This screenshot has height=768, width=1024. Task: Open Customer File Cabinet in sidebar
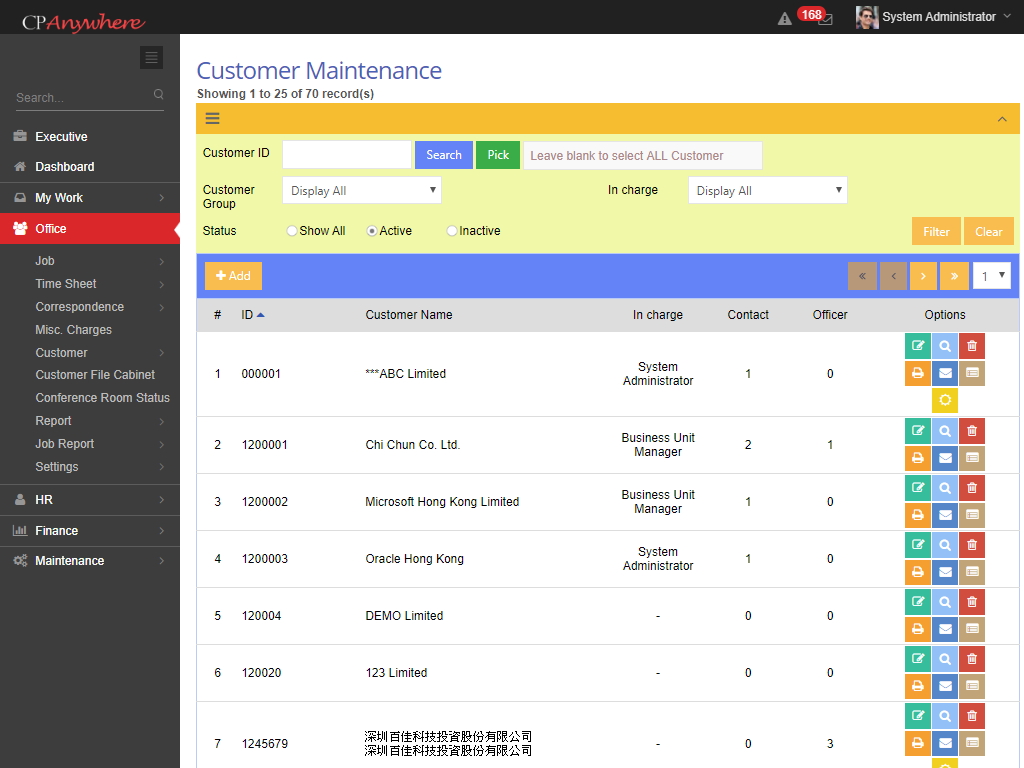coord(95,375)
